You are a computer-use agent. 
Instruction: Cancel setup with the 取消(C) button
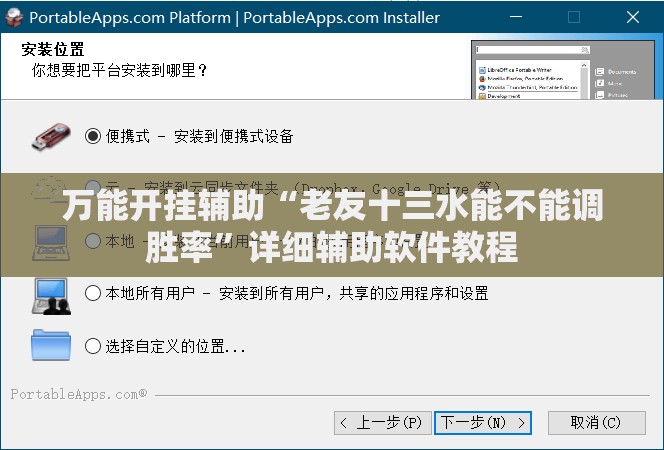597,422
